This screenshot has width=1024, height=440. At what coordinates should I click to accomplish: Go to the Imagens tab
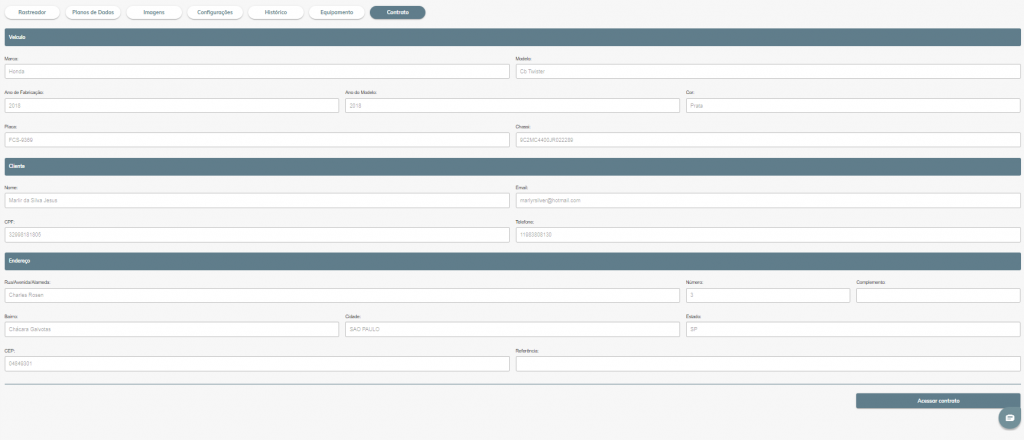click(x=154, y=12)
